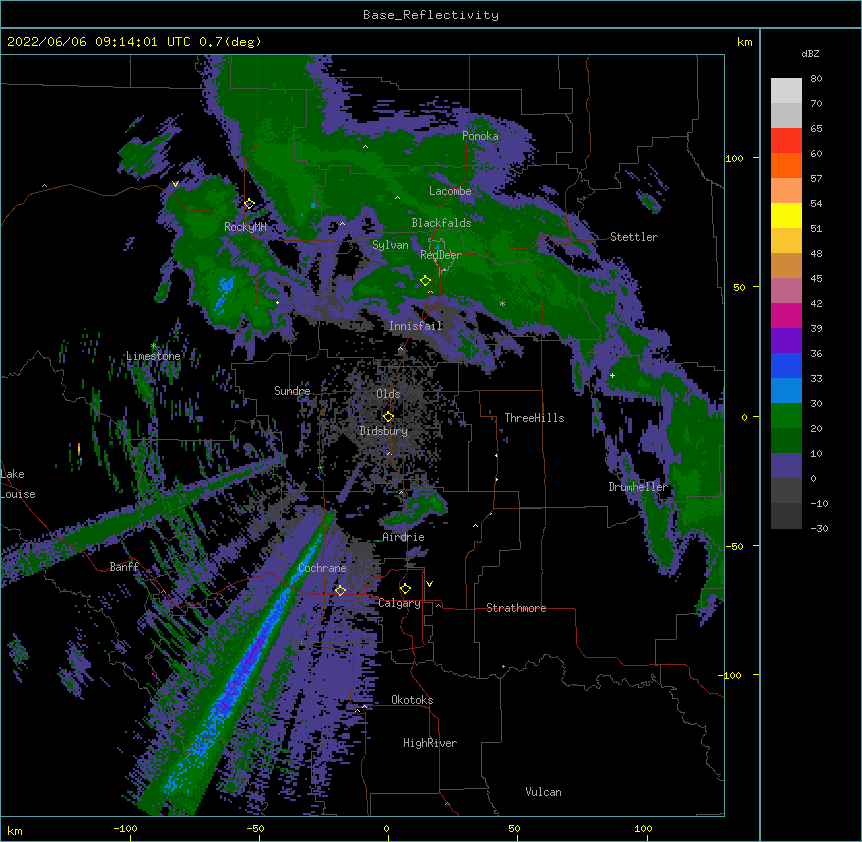Pick the slate purple 10-0 dBZ legend swatch

point(786,466)
